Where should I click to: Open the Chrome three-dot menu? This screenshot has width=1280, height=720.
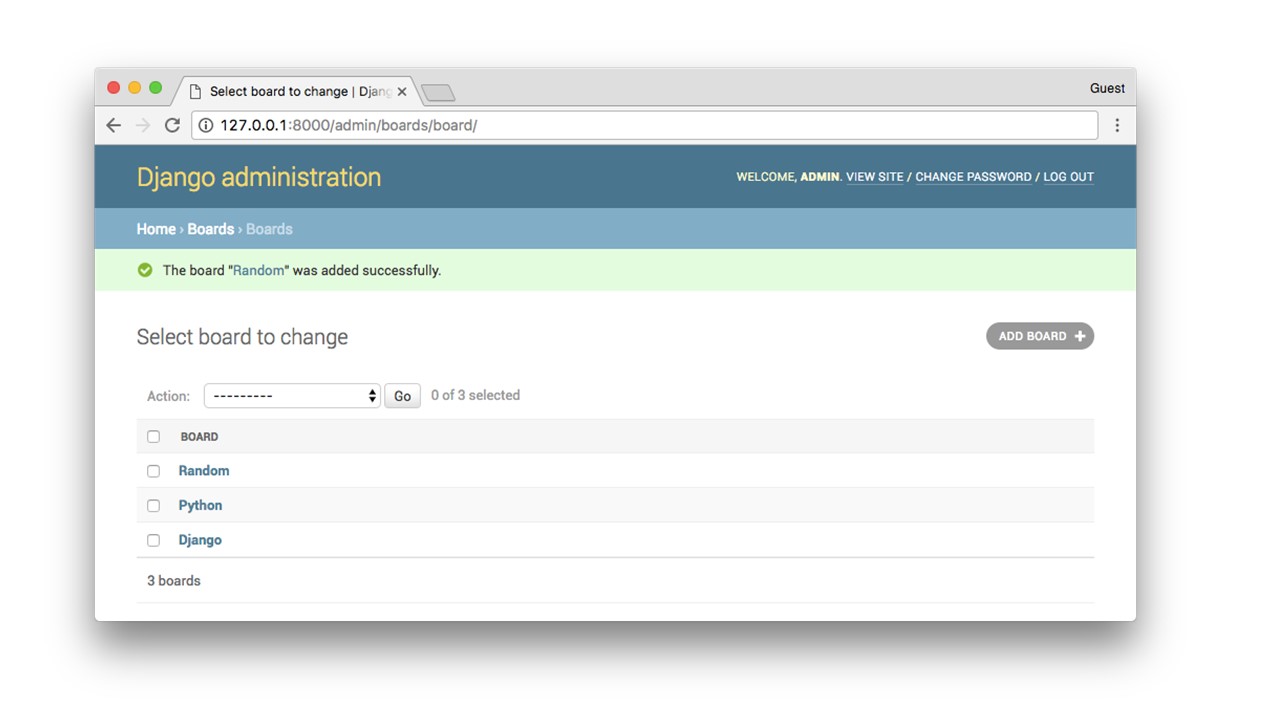click(1117, 125)
